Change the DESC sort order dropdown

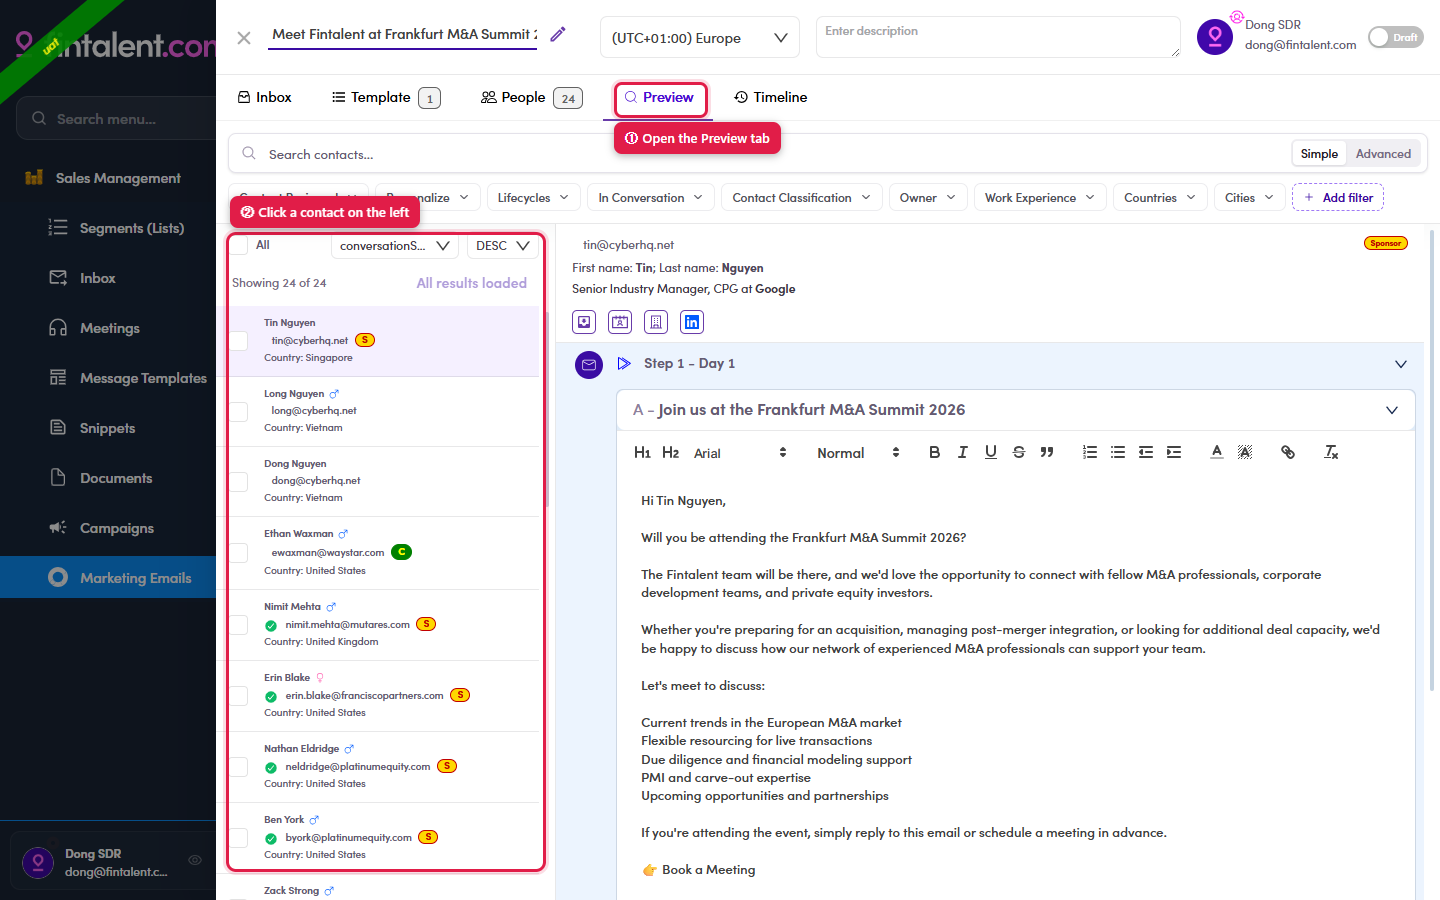[503, 246]
